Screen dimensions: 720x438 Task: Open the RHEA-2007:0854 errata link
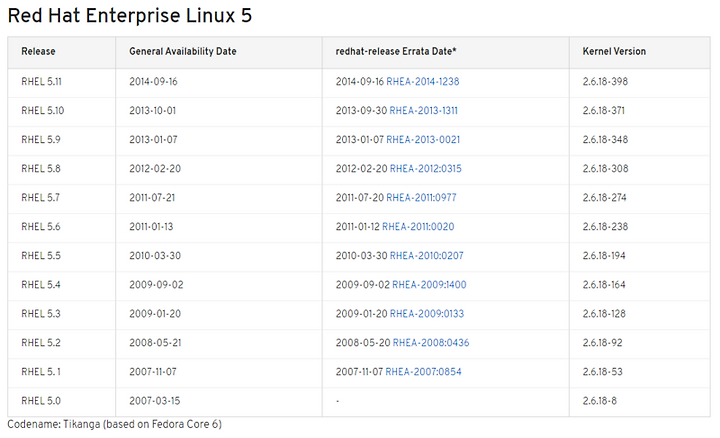pyautogui.click(x=423, y=371)
